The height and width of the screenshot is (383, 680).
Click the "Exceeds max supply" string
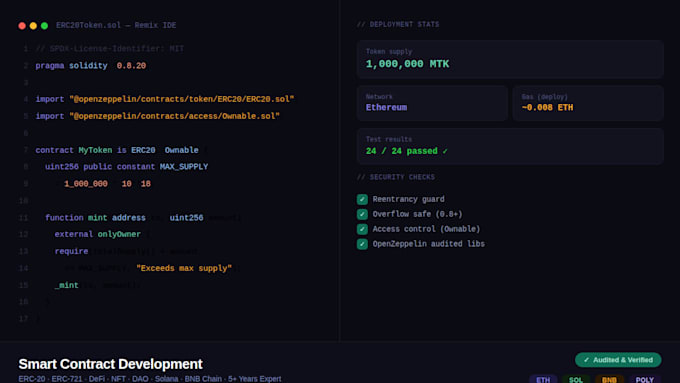point(184,268)
